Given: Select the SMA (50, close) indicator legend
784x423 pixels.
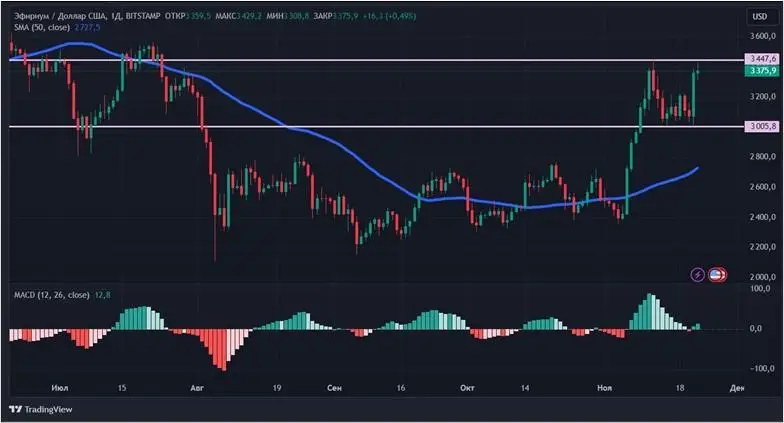Looking at the screenshot, I should tap(40, 27).
